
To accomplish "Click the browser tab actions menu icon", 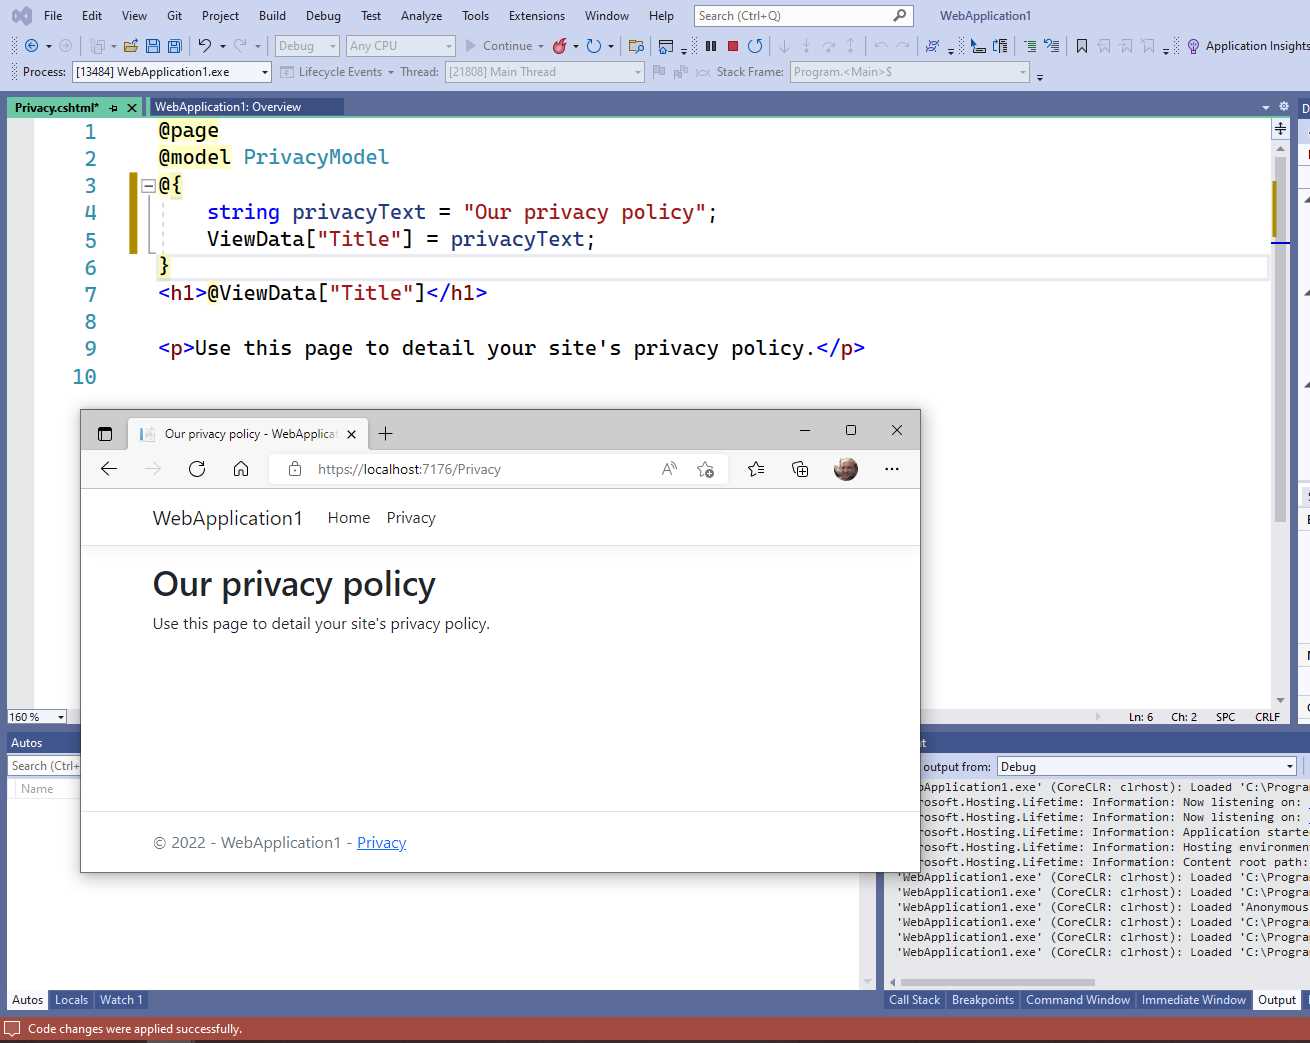I will (105, 434).
